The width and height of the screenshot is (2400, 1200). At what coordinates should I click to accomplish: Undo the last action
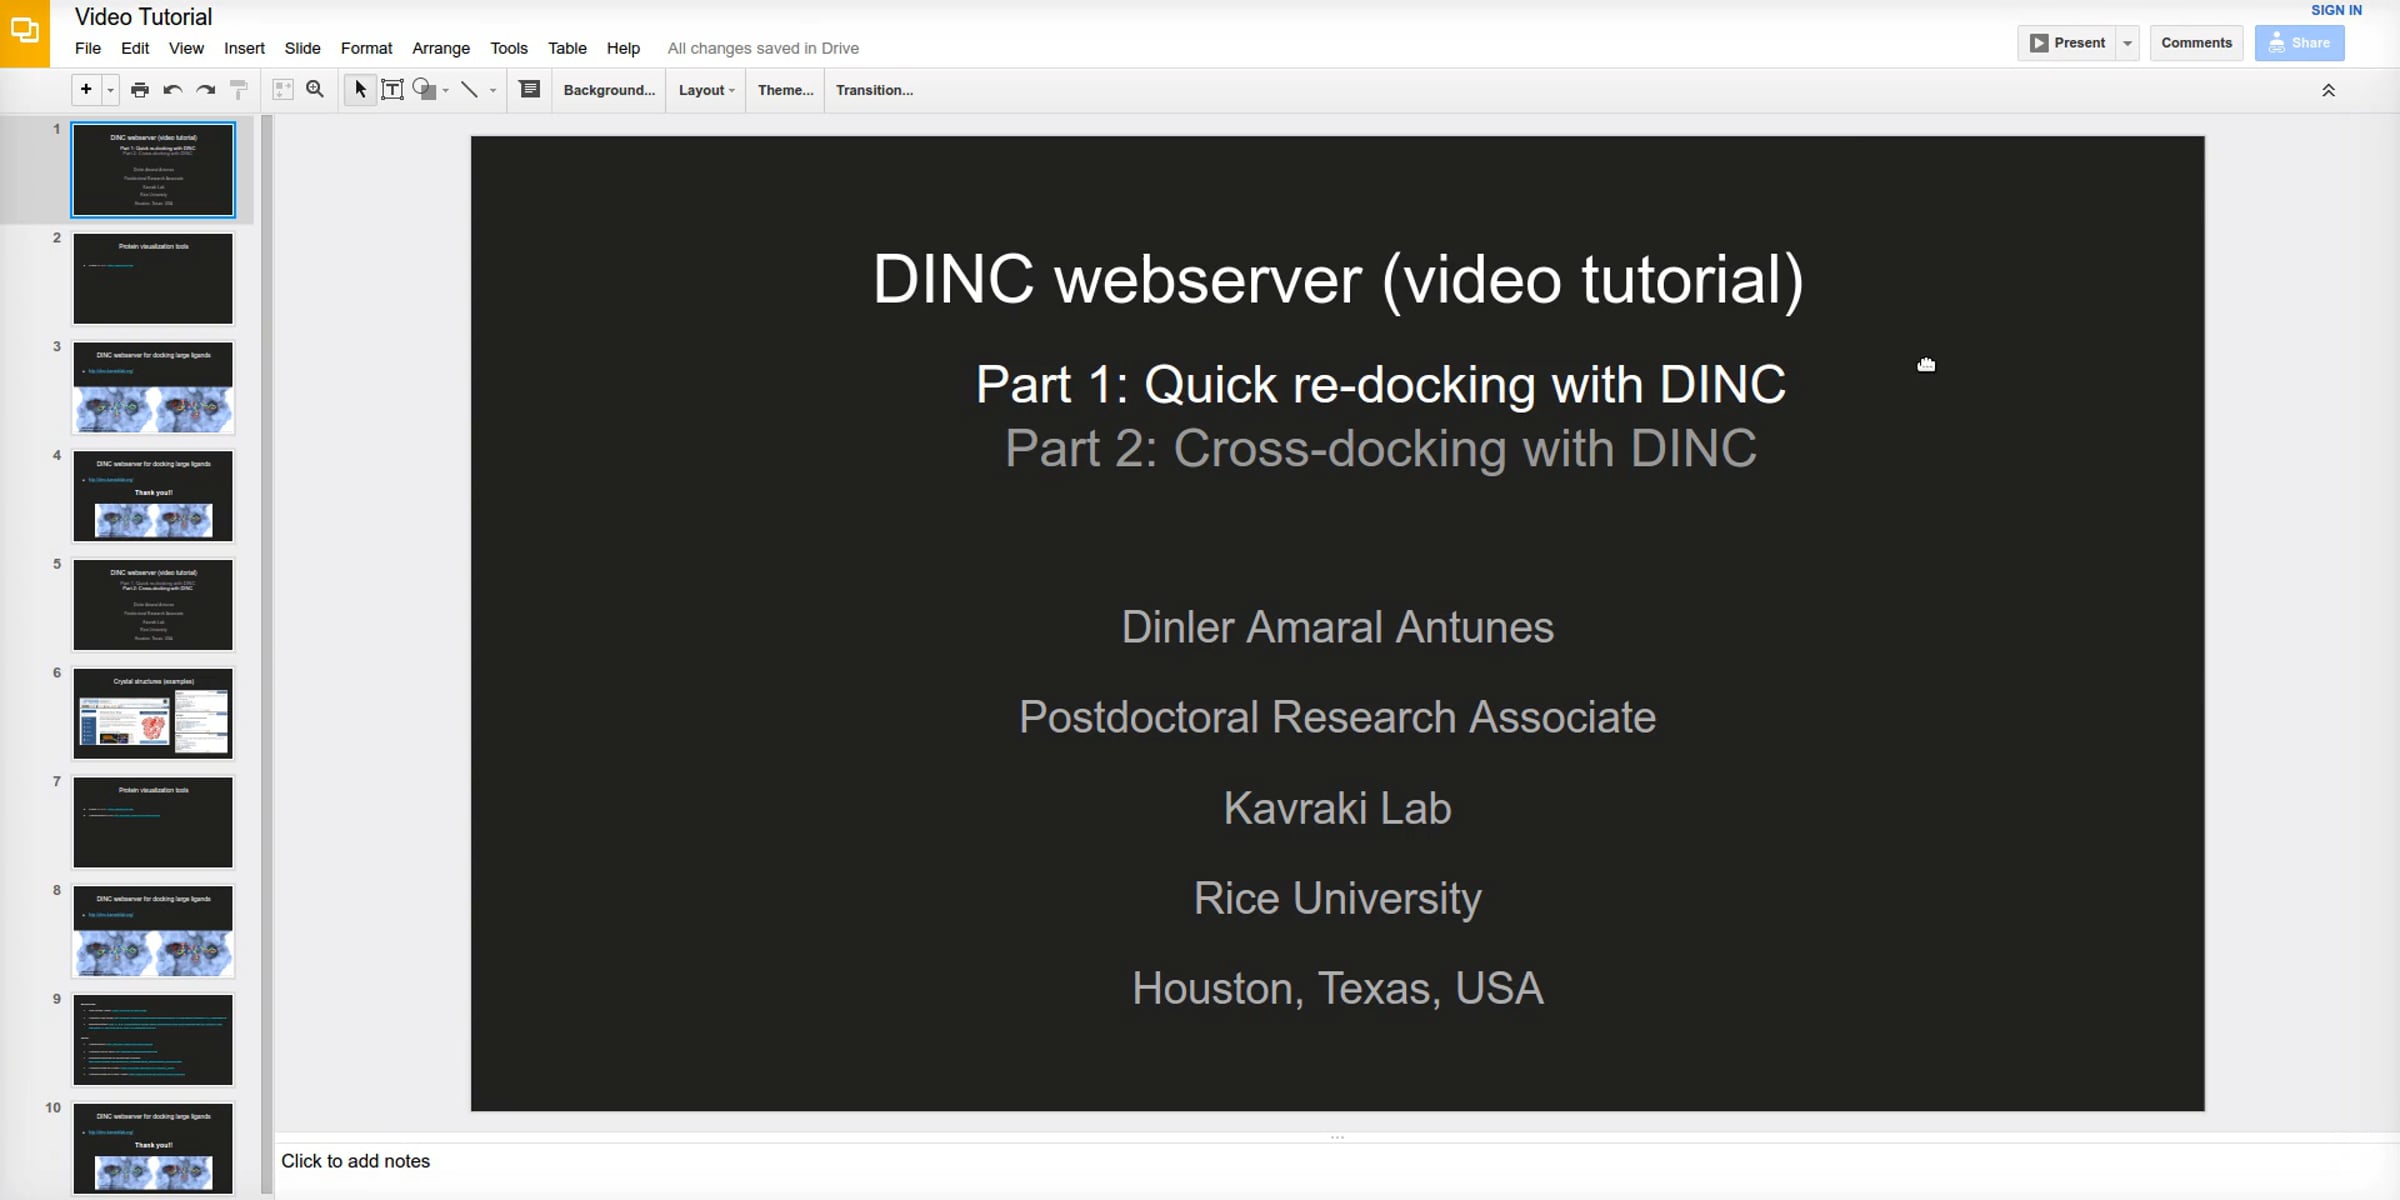click(x=172, y=90)
